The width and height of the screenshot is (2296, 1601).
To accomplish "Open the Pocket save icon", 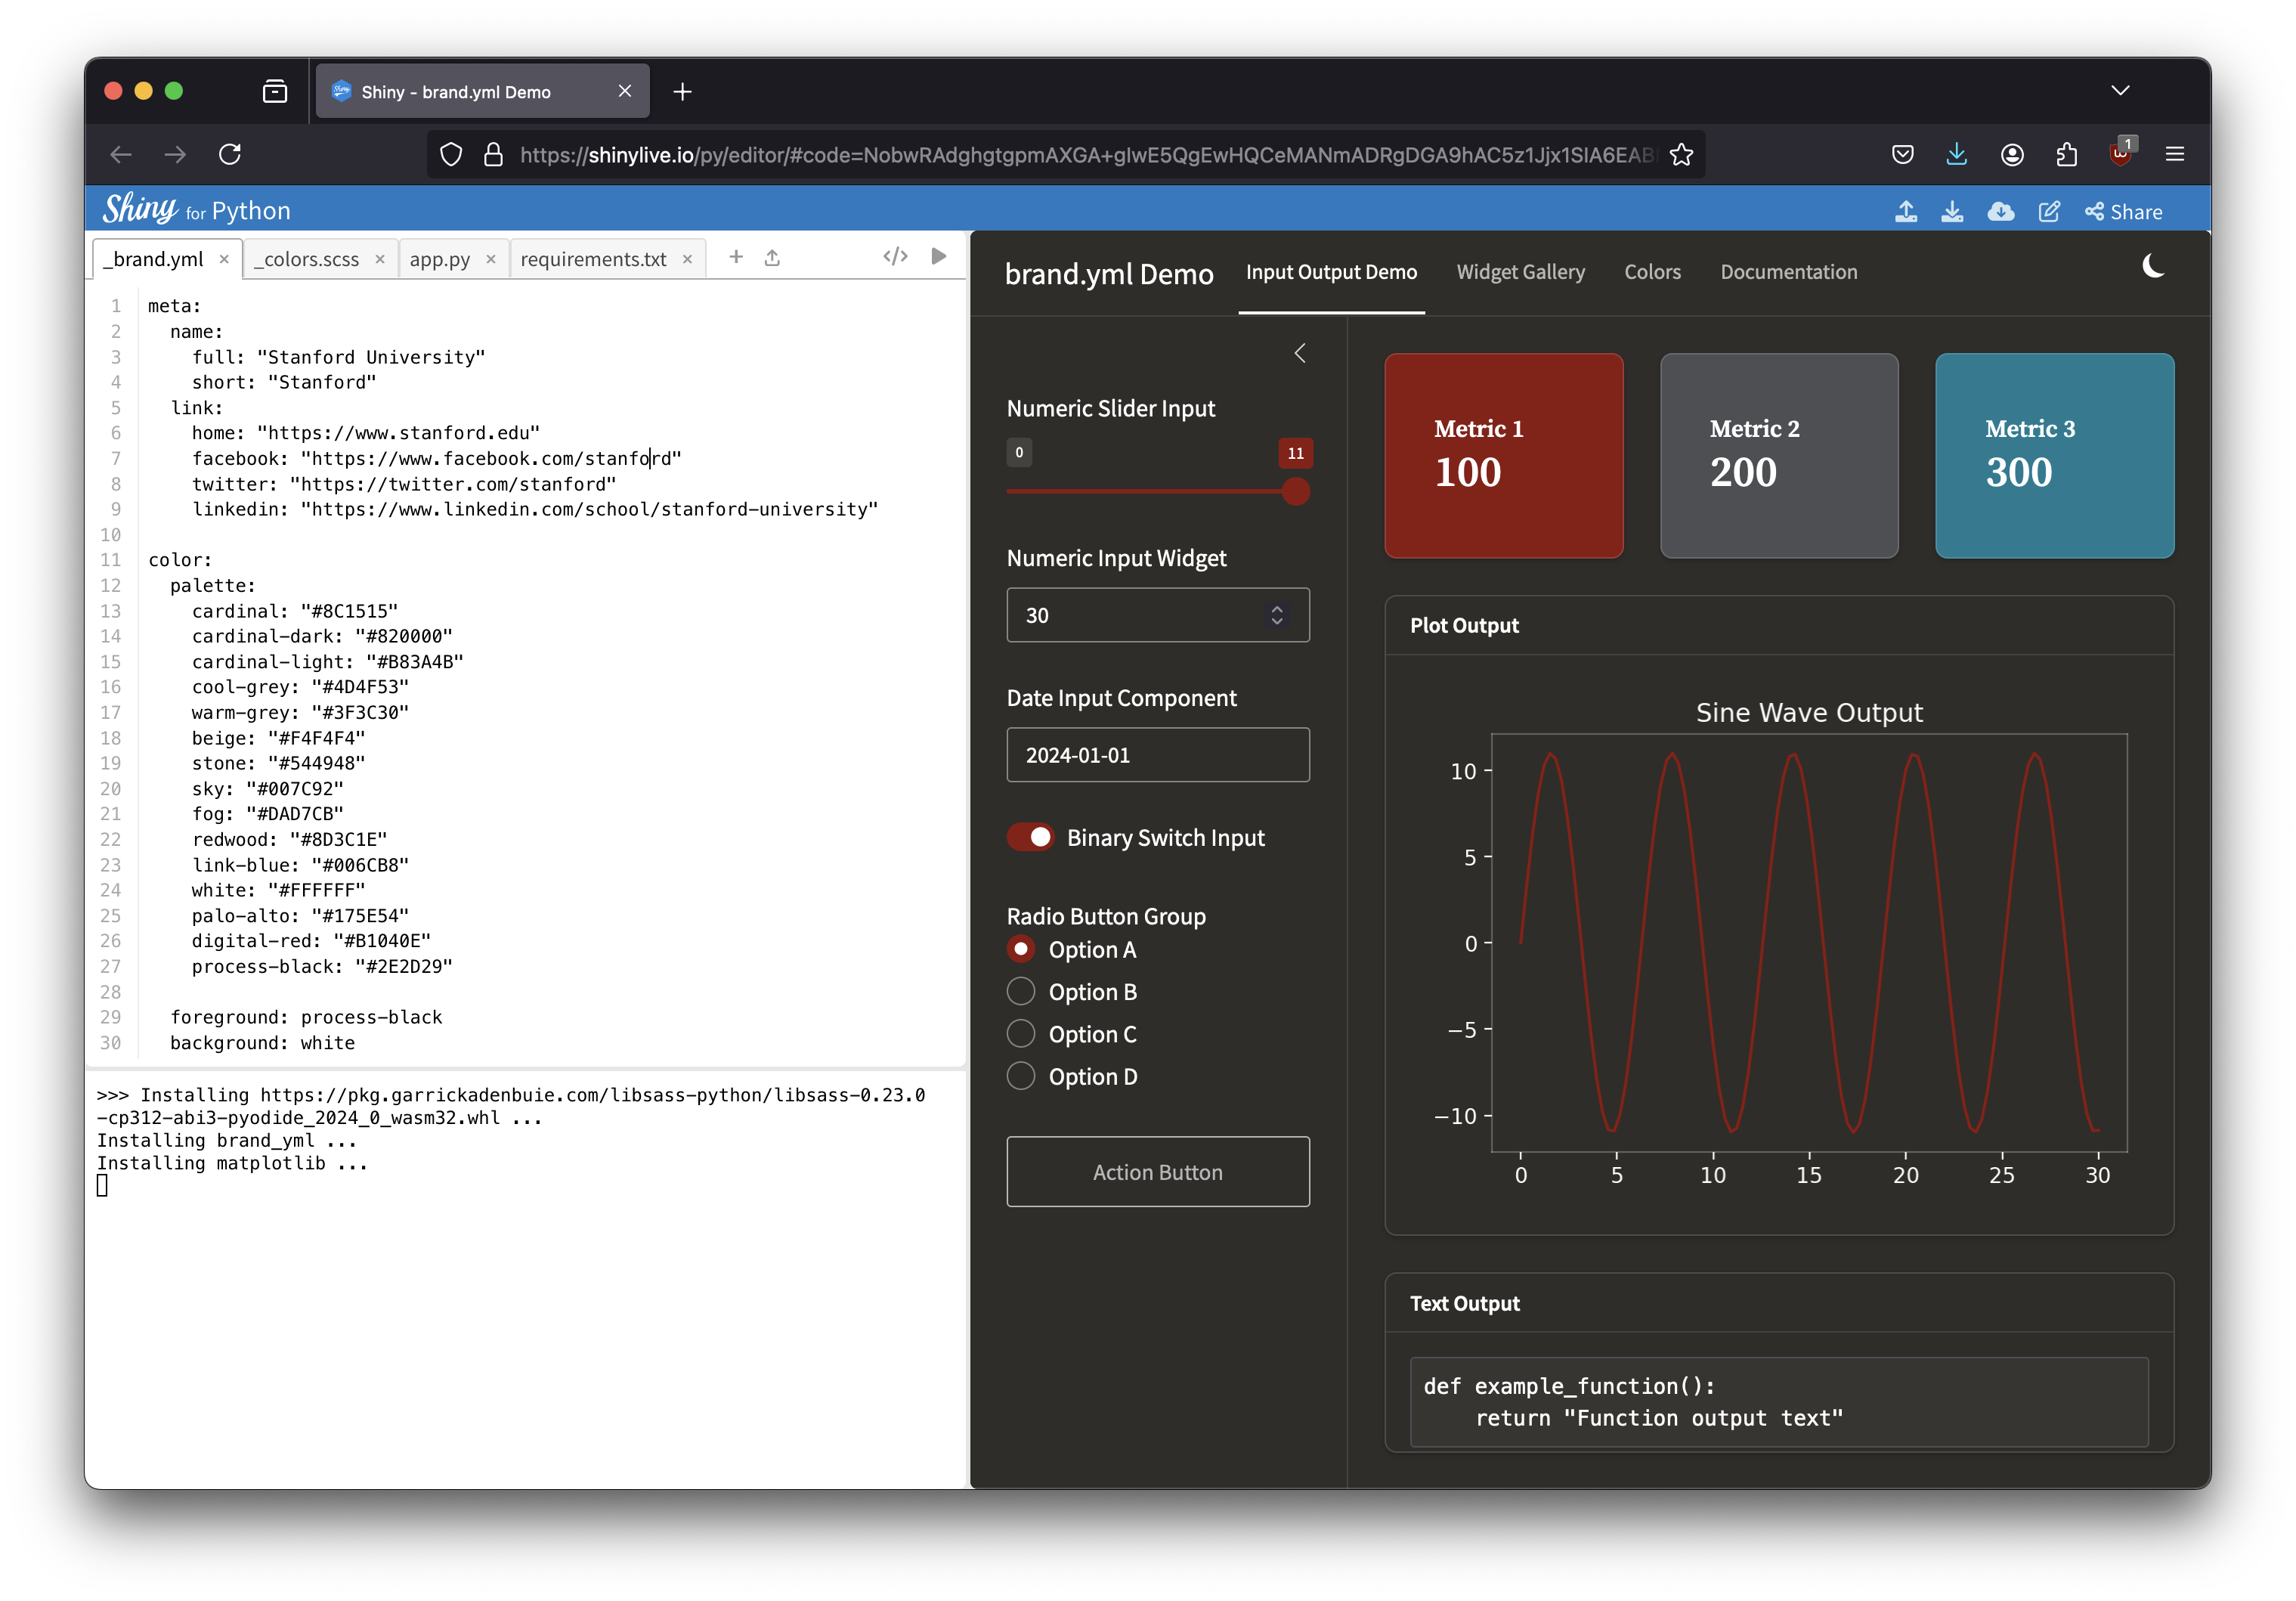I will pos(1903,154).
